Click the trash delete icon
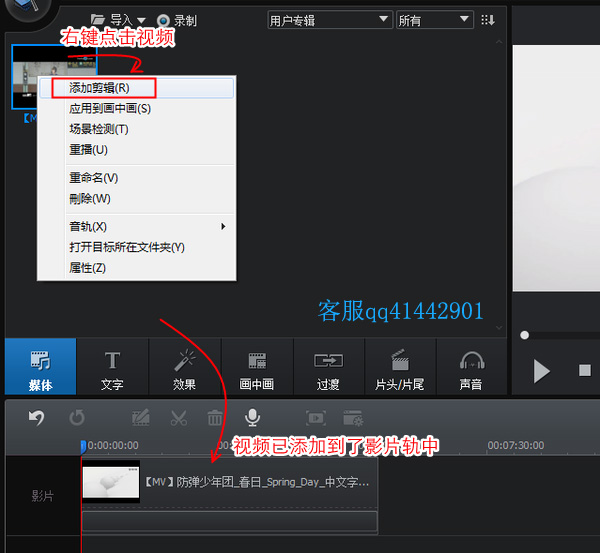 point(215,418)
